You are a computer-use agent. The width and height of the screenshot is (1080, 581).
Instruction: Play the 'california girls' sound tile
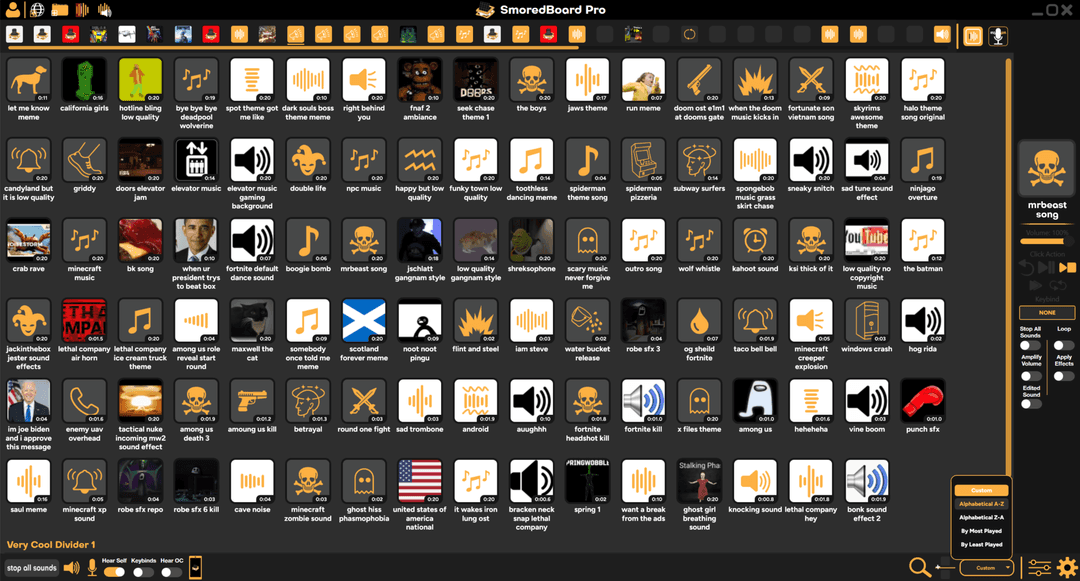pyautogui.click(x=84, y=80)
